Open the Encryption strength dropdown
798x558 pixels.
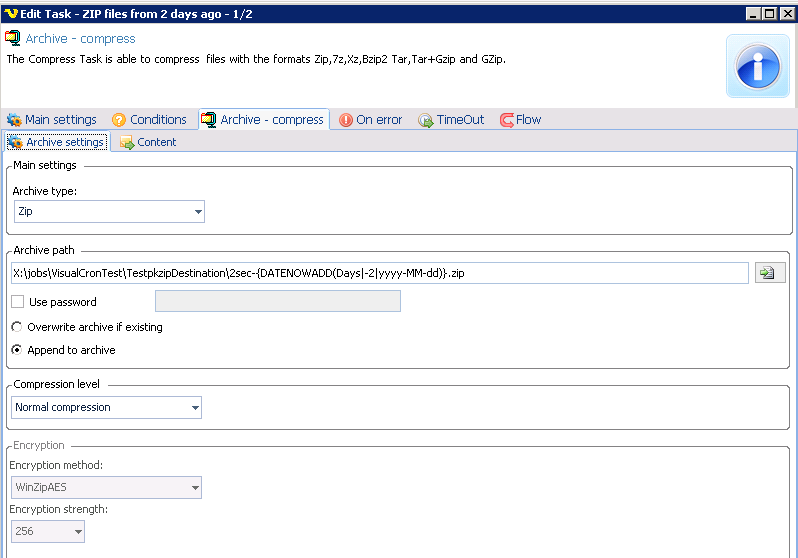[x=77, y=532]
